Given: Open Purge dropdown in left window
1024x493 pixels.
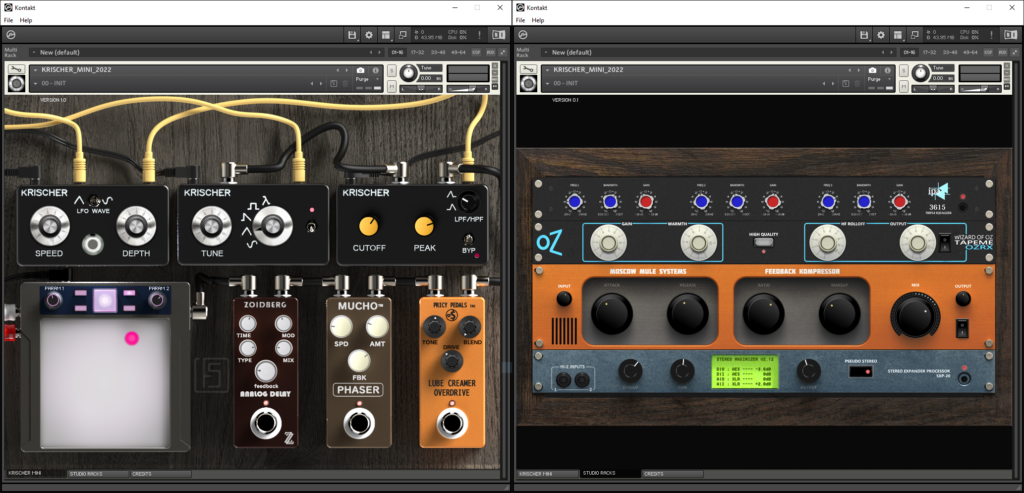Looking at the screenshot, I should click(366, 79).
